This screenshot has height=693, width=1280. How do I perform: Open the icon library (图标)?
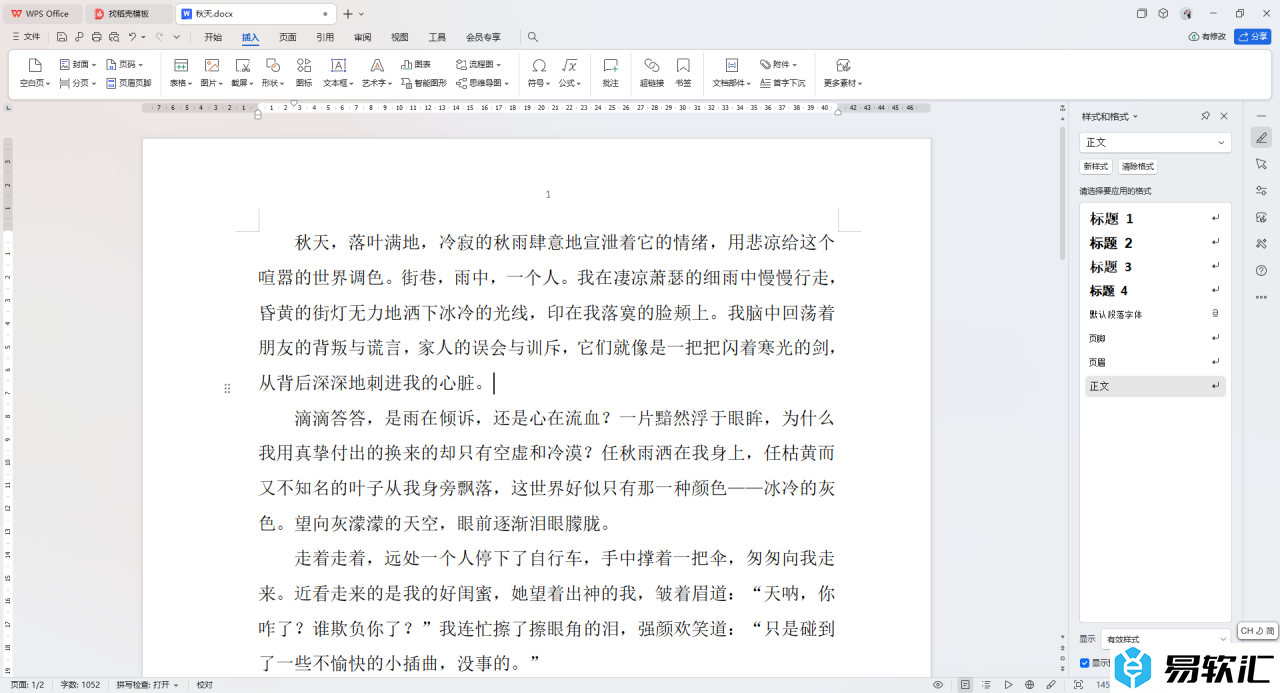pos(304,73)
